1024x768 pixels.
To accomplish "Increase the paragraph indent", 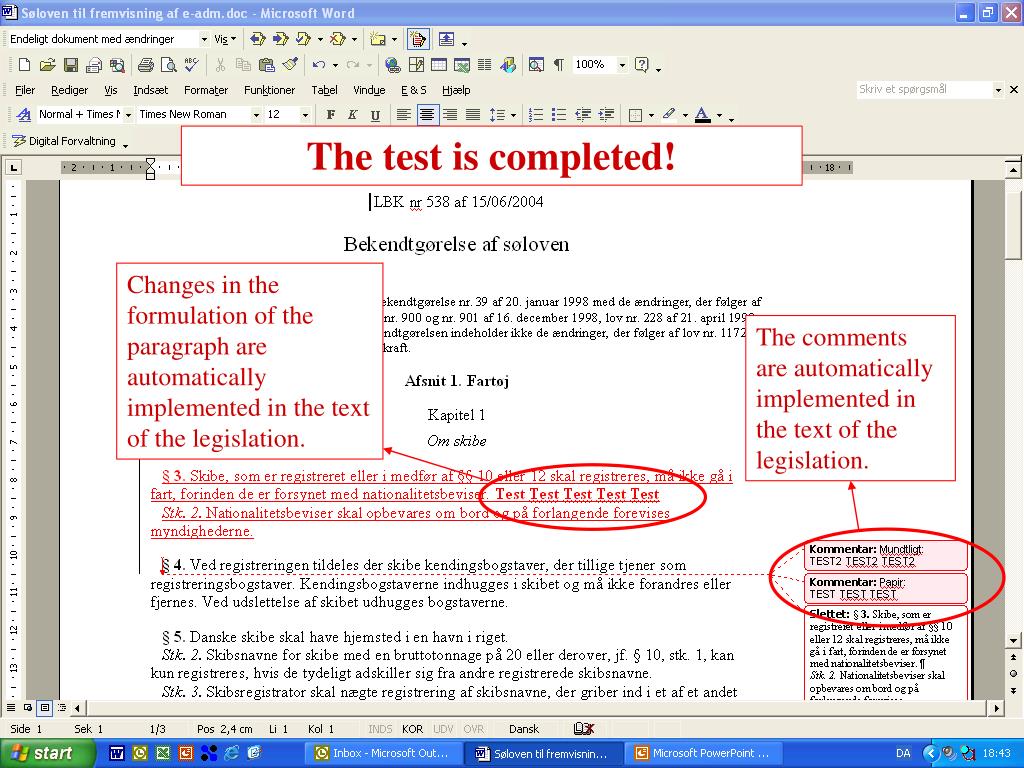I will pyautogui.click(x=606, y=115).
